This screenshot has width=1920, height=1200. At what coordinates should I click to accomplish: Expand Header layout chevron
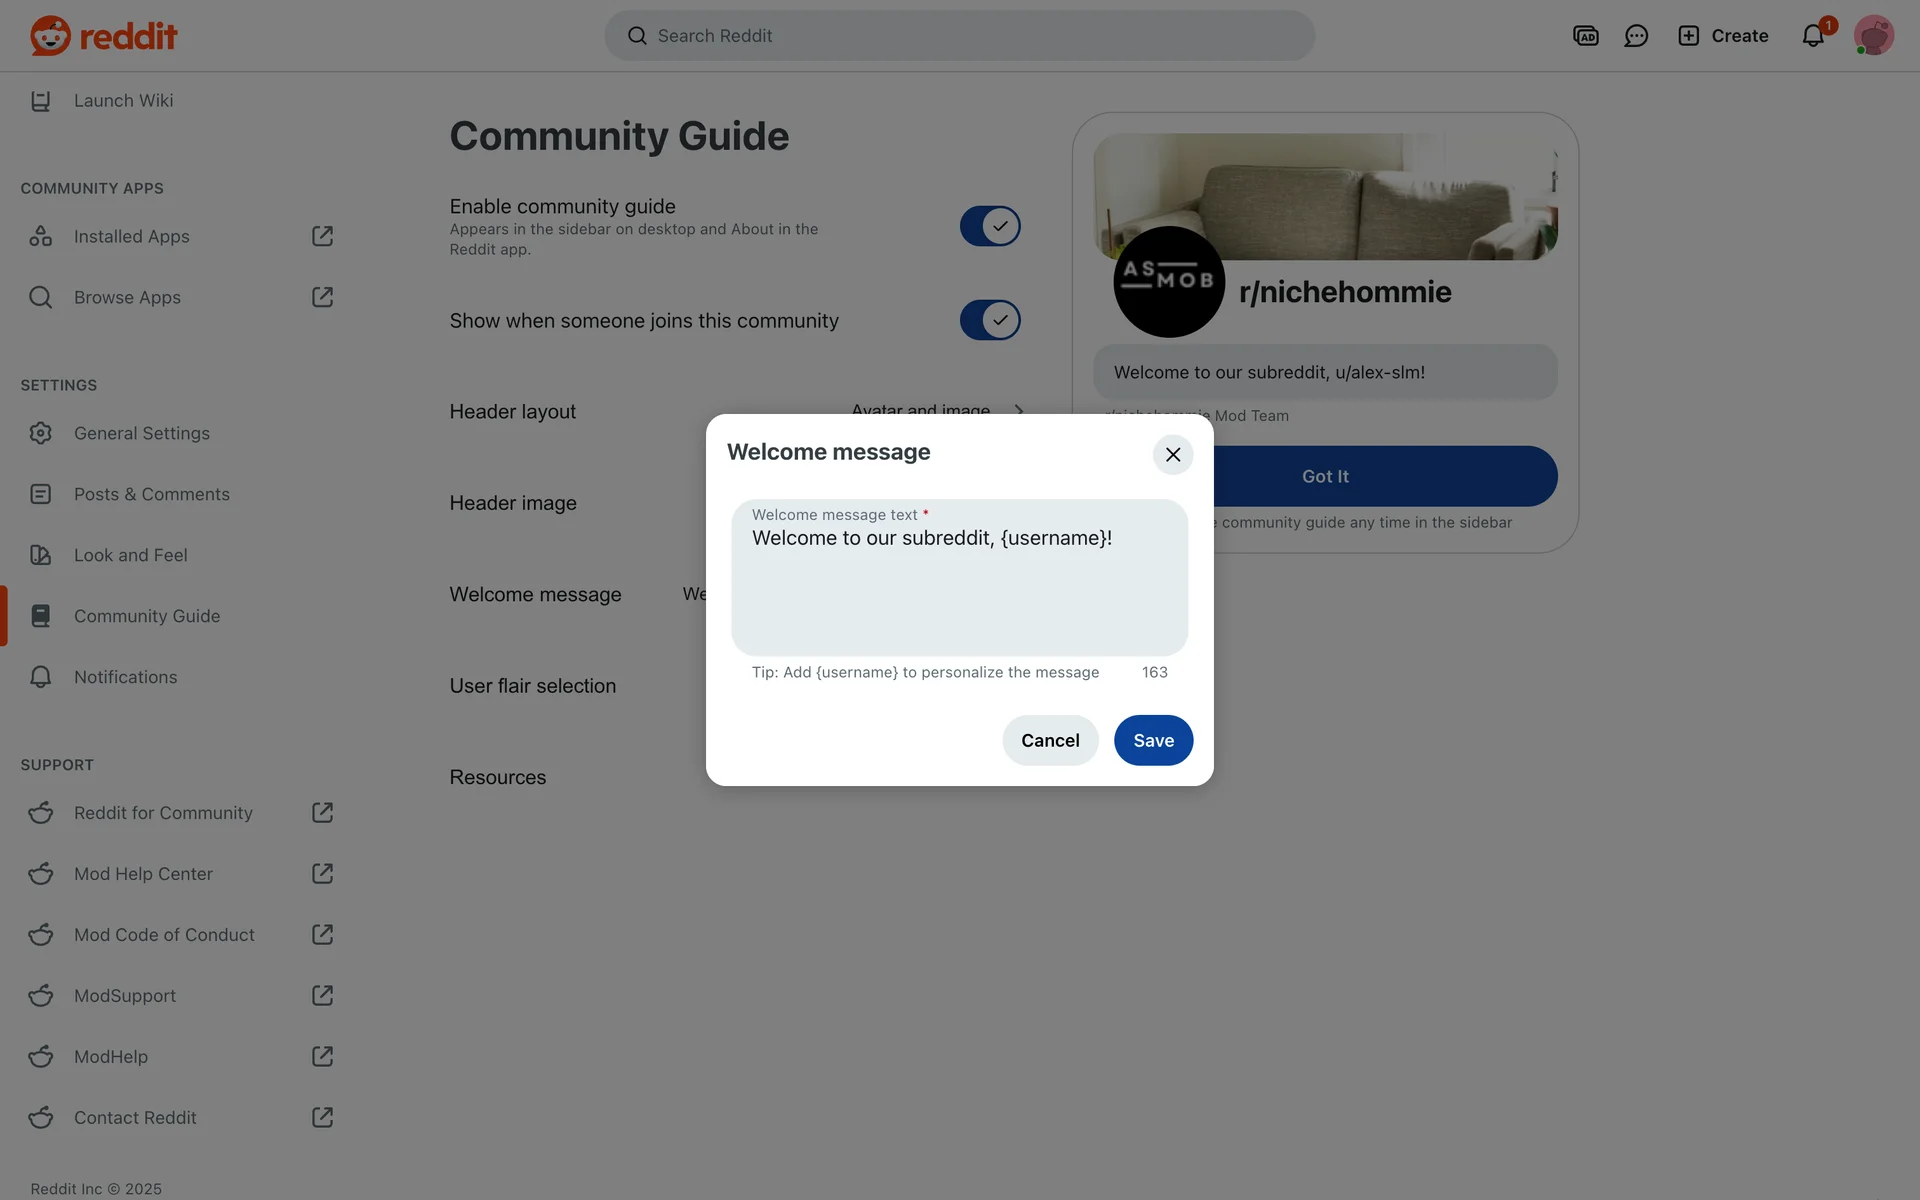1019,410
